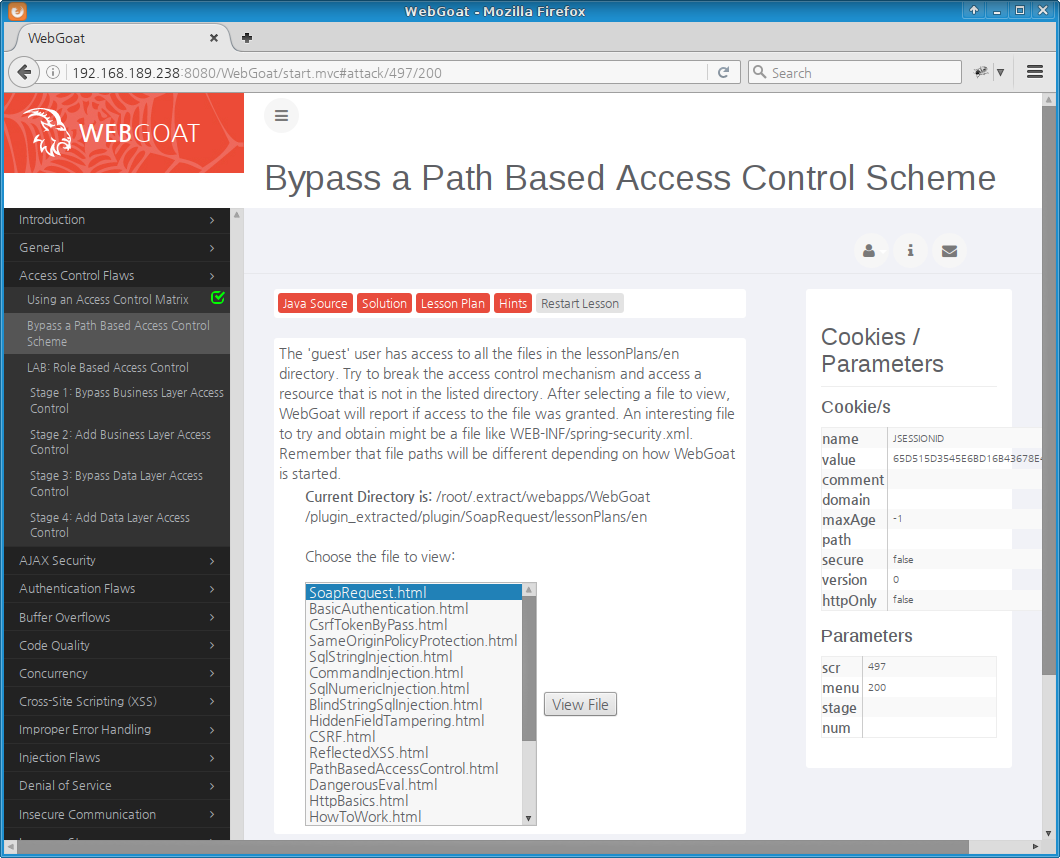The width and height of the screenshot is (1060, 858).
Task: Open the user profile icon
Action: pyautogui.click(x=869, y=251)
